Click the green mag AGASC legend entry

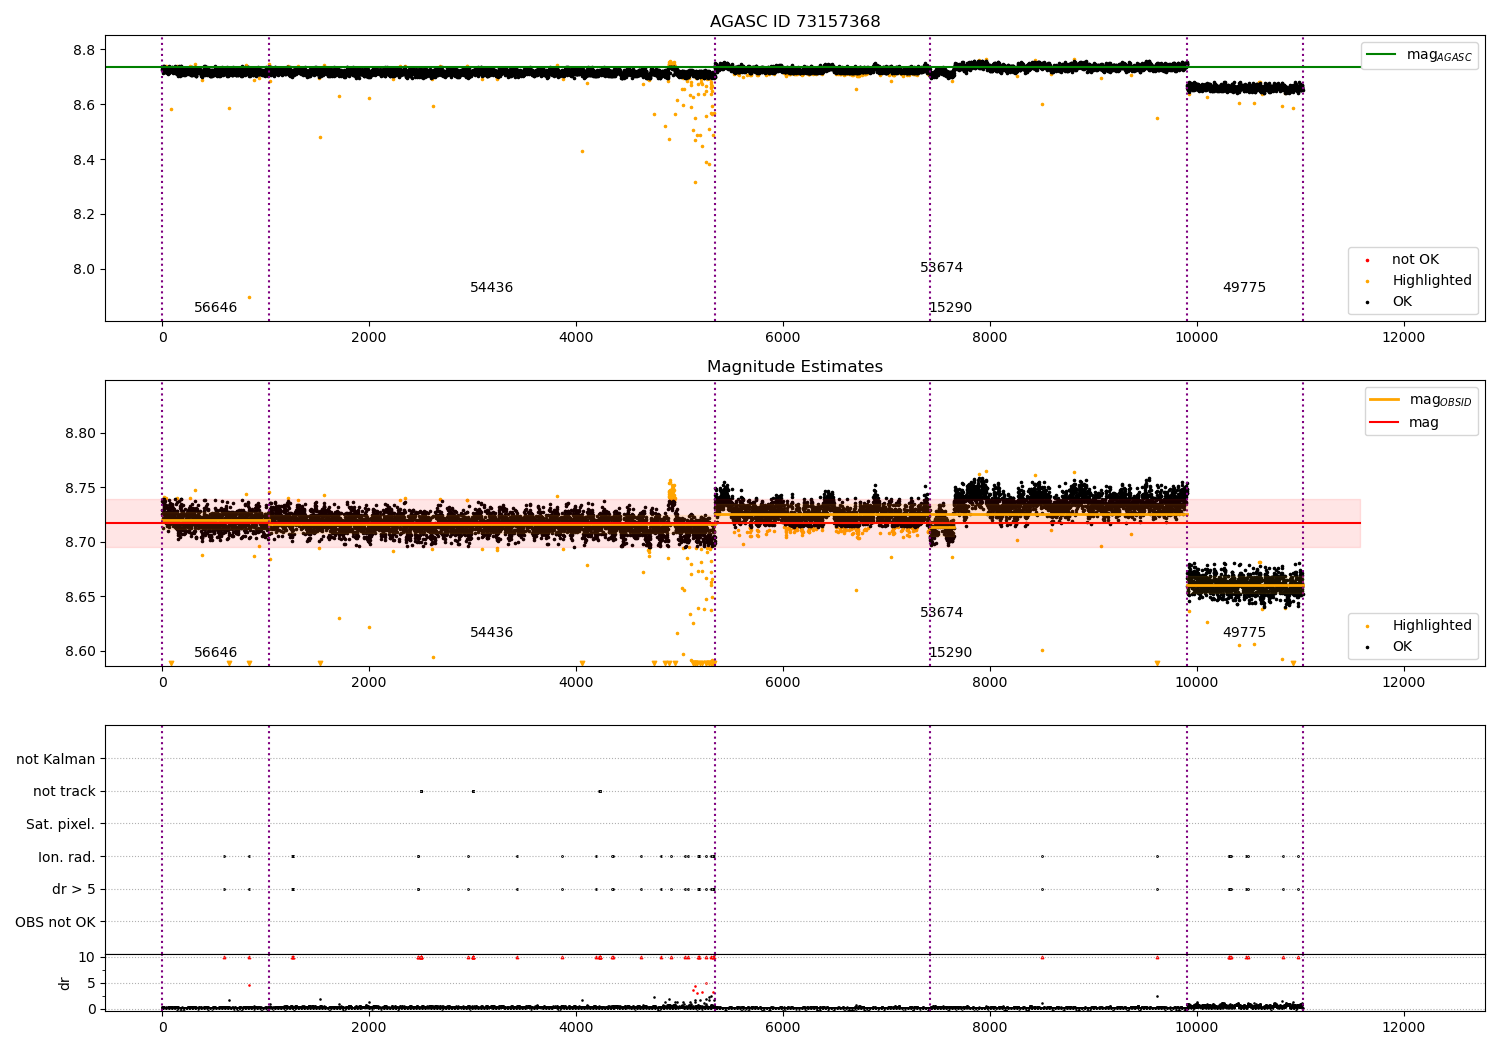pyautogui.click(x=1419, y=55)
